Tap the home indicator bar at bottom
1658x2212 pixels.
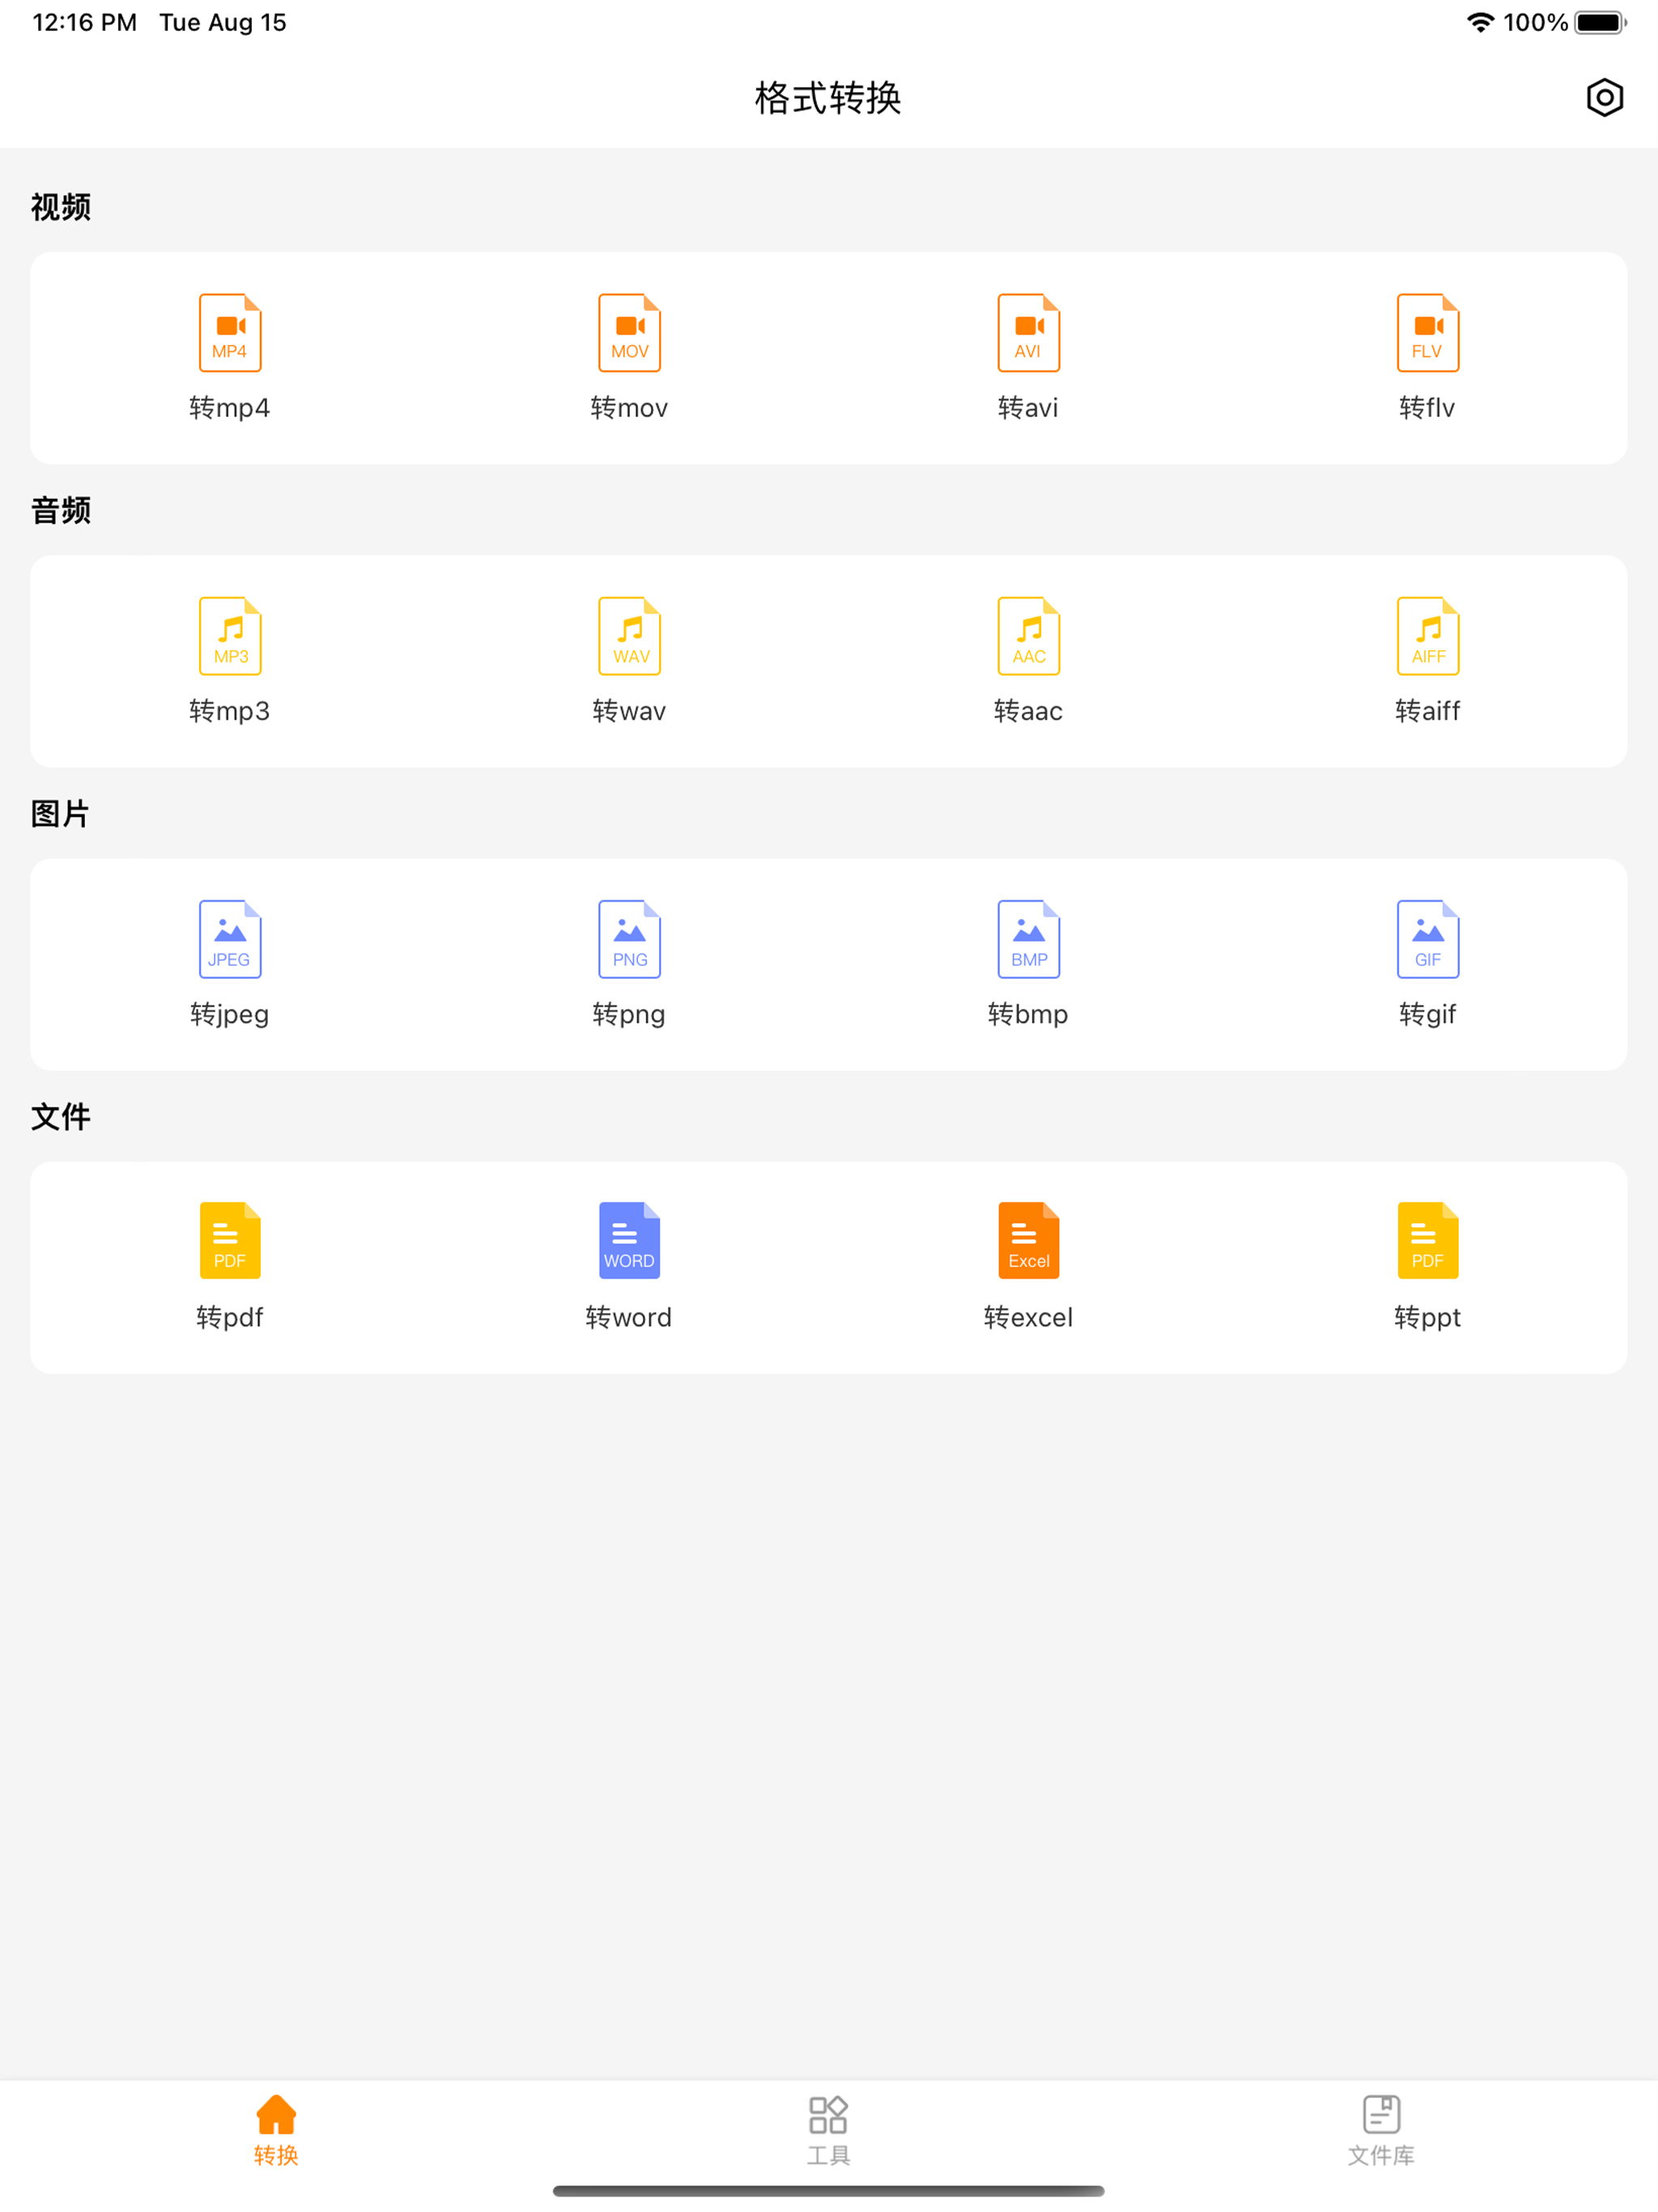pyautogui.click(x=828, y=2191)
